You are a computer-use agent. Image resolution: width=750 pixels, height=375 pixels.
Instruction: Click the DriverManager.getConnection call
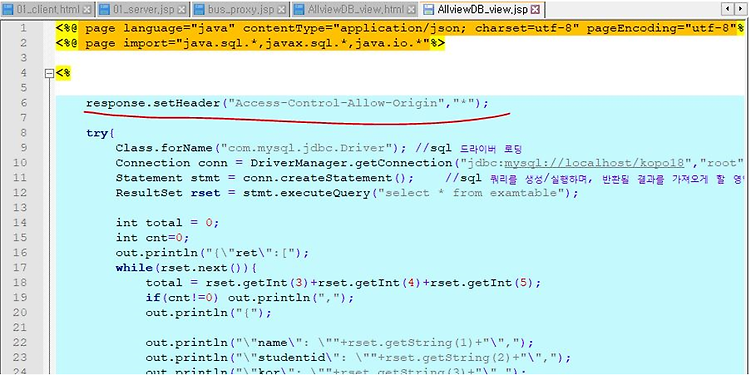point(352,163)
